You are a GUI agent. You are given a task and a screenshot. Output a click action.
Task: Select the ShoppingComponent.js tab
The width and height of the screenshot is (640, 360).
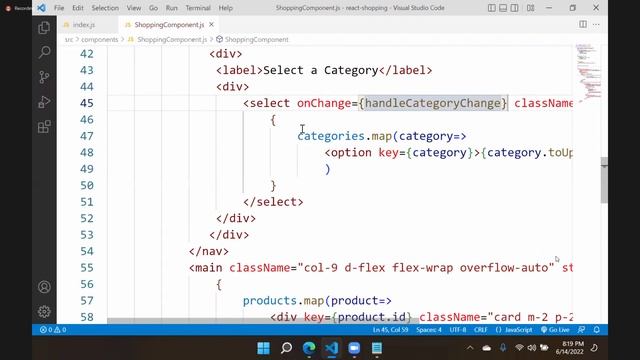click(169, 25)
